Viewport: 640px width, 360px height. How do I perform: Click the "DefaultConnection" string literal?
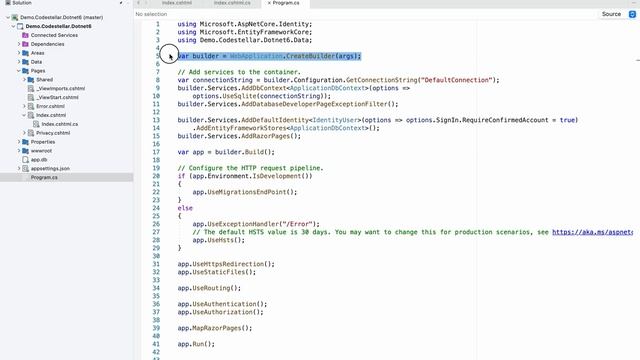(x=456, y=80)
